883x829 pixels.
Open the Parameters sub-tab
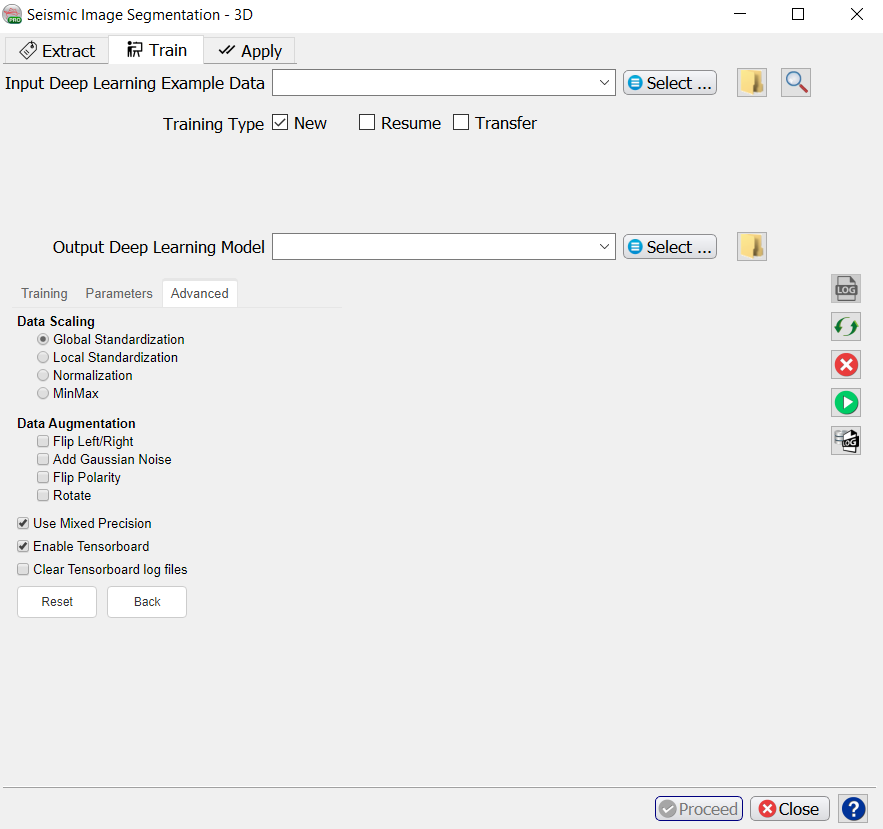pyautogui.click(x=119, y=293)
